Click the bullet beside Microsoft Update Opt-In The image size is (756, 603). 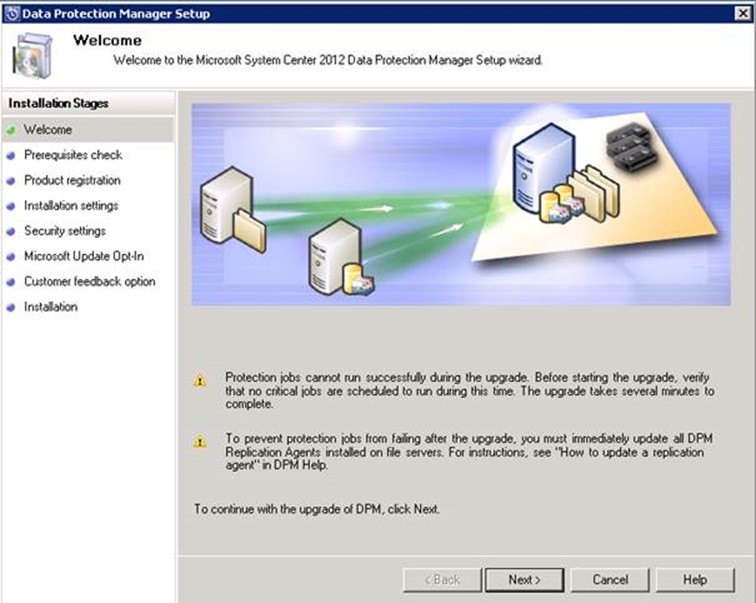[11, 257]
